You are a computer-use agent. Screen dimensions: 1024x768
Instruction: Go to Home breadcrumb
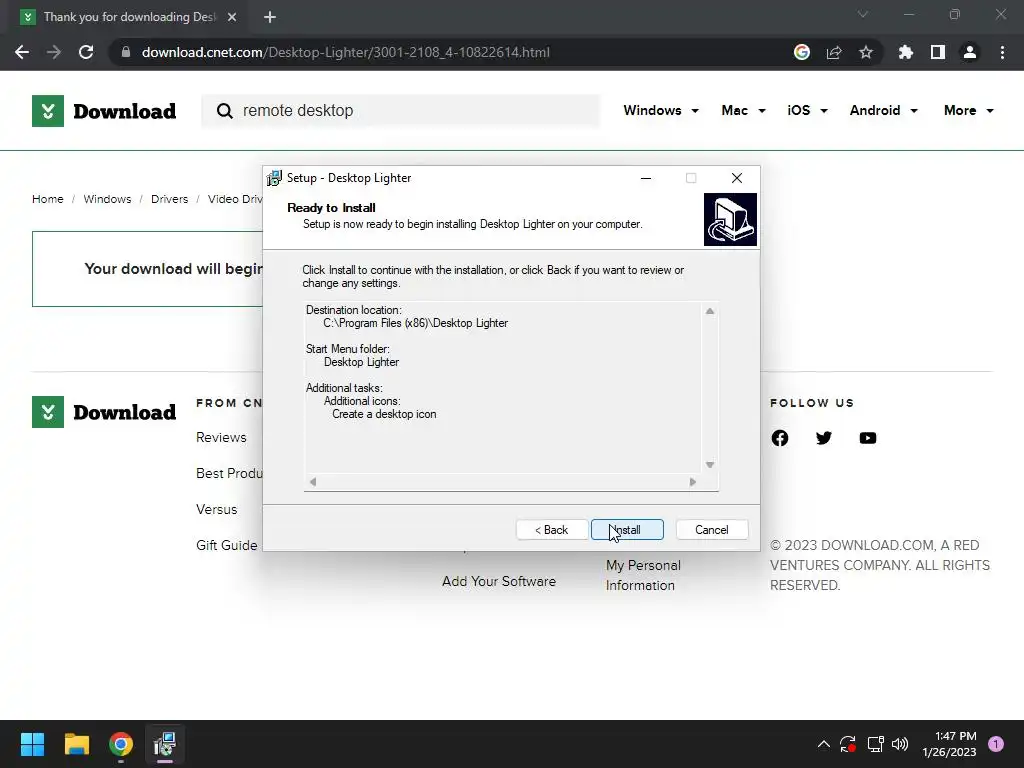48,199
